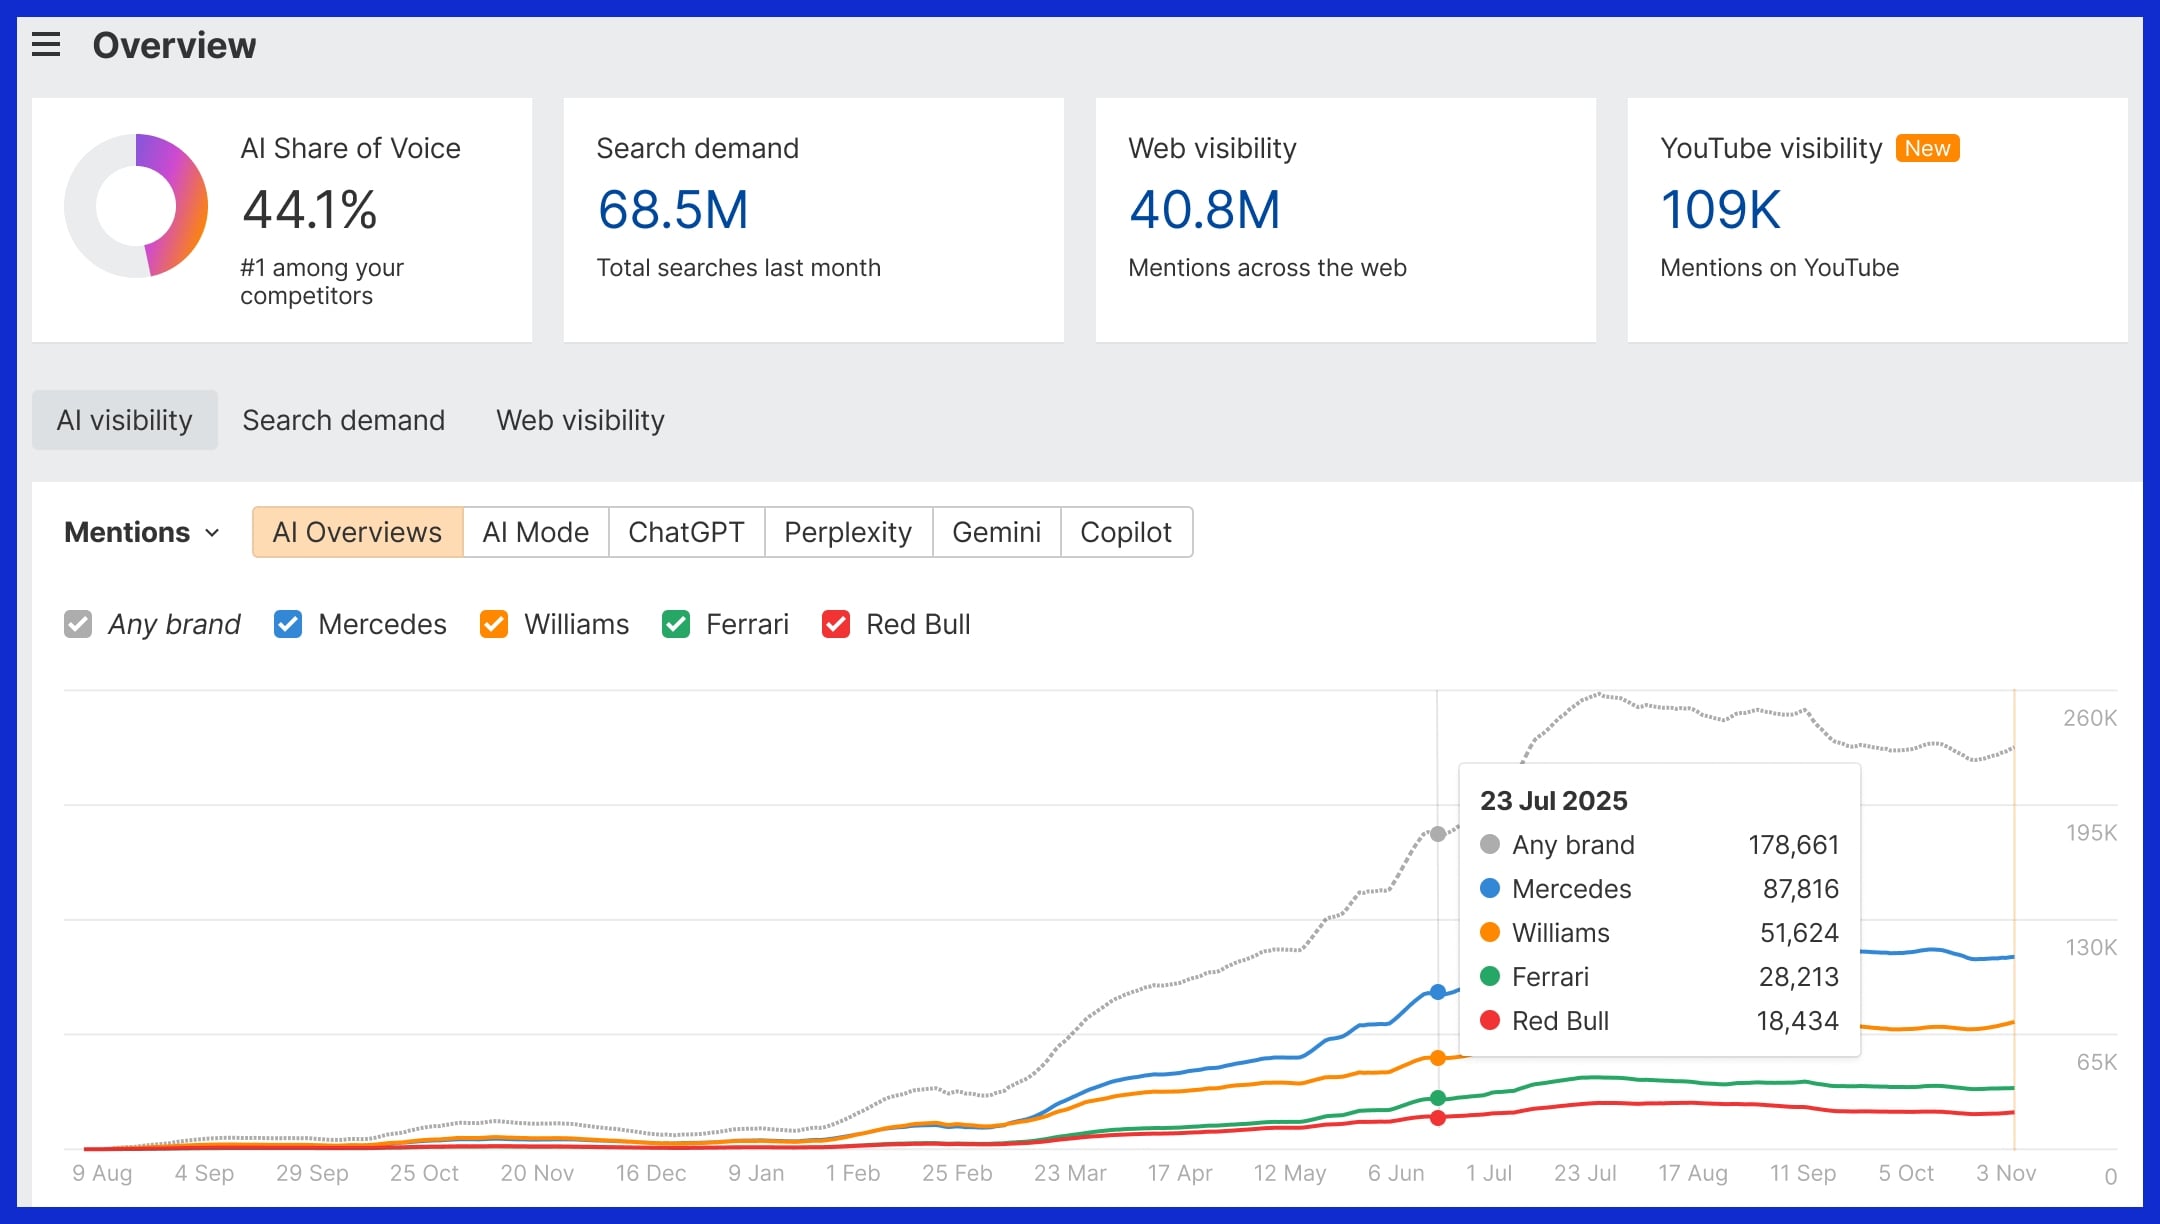Screen dimensions: 2160x1224
Task: Select the Perplexity platform filter
Action: click(848, 532)
